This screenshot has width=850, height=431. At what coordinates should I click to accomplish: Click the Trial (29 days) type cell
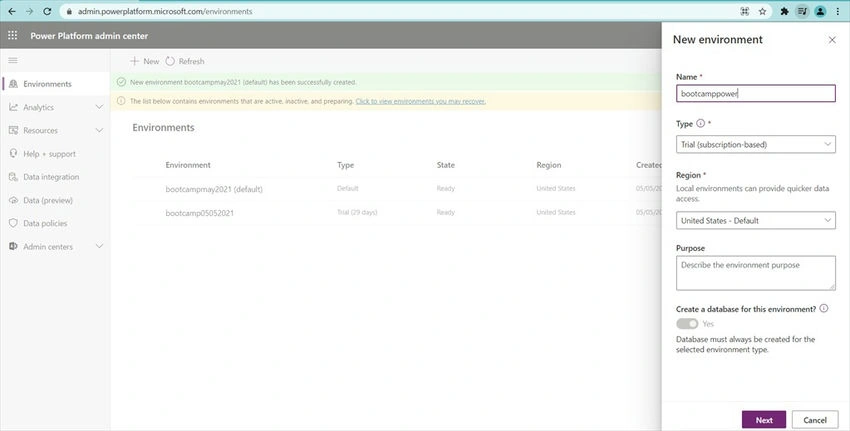357,212
